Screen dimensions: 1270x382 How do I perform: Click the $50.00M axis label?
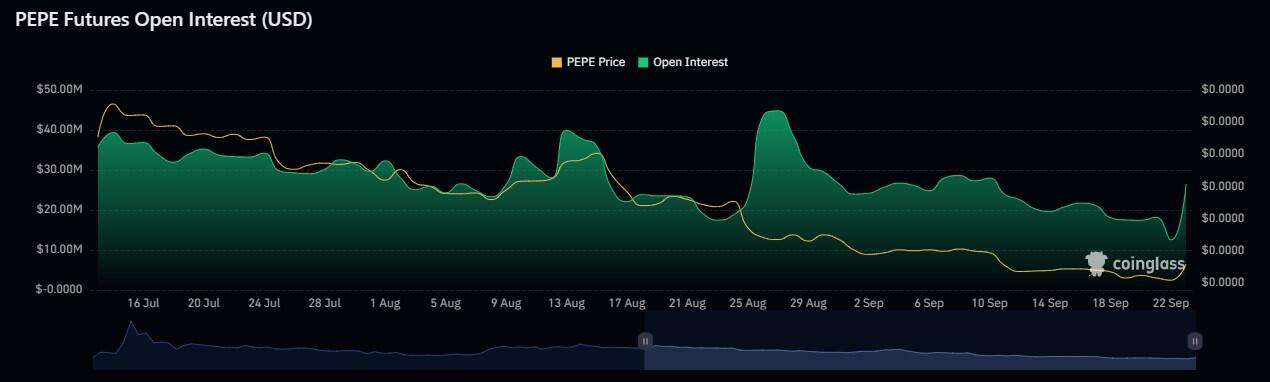tap(60, 89)
